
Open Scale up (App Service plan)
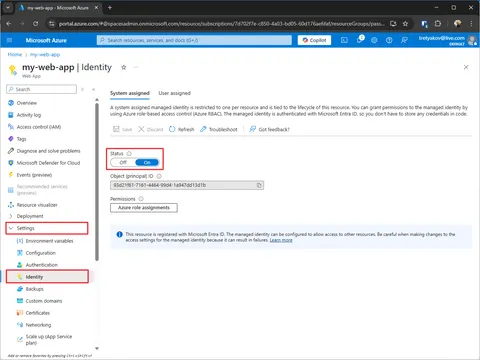point(49,340)
